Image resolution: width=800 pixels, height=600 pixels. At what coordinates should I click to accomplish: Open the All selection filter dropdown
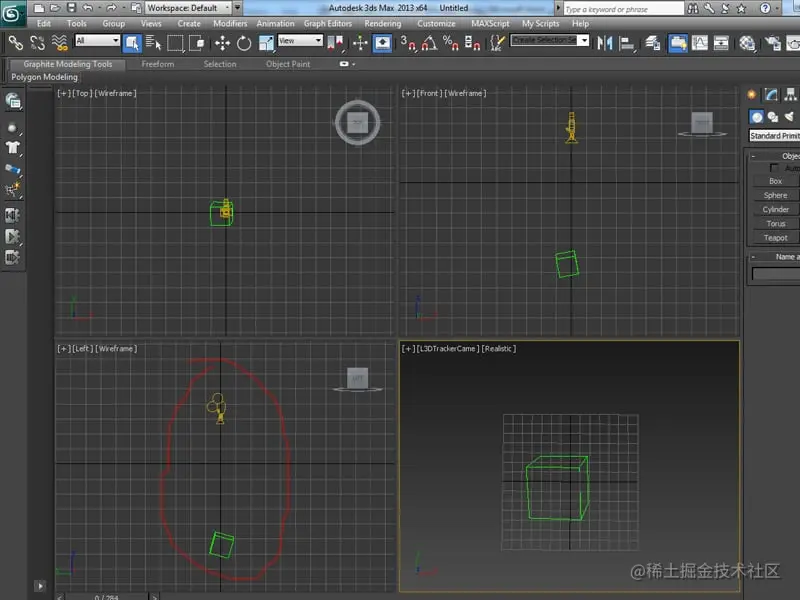97,41
